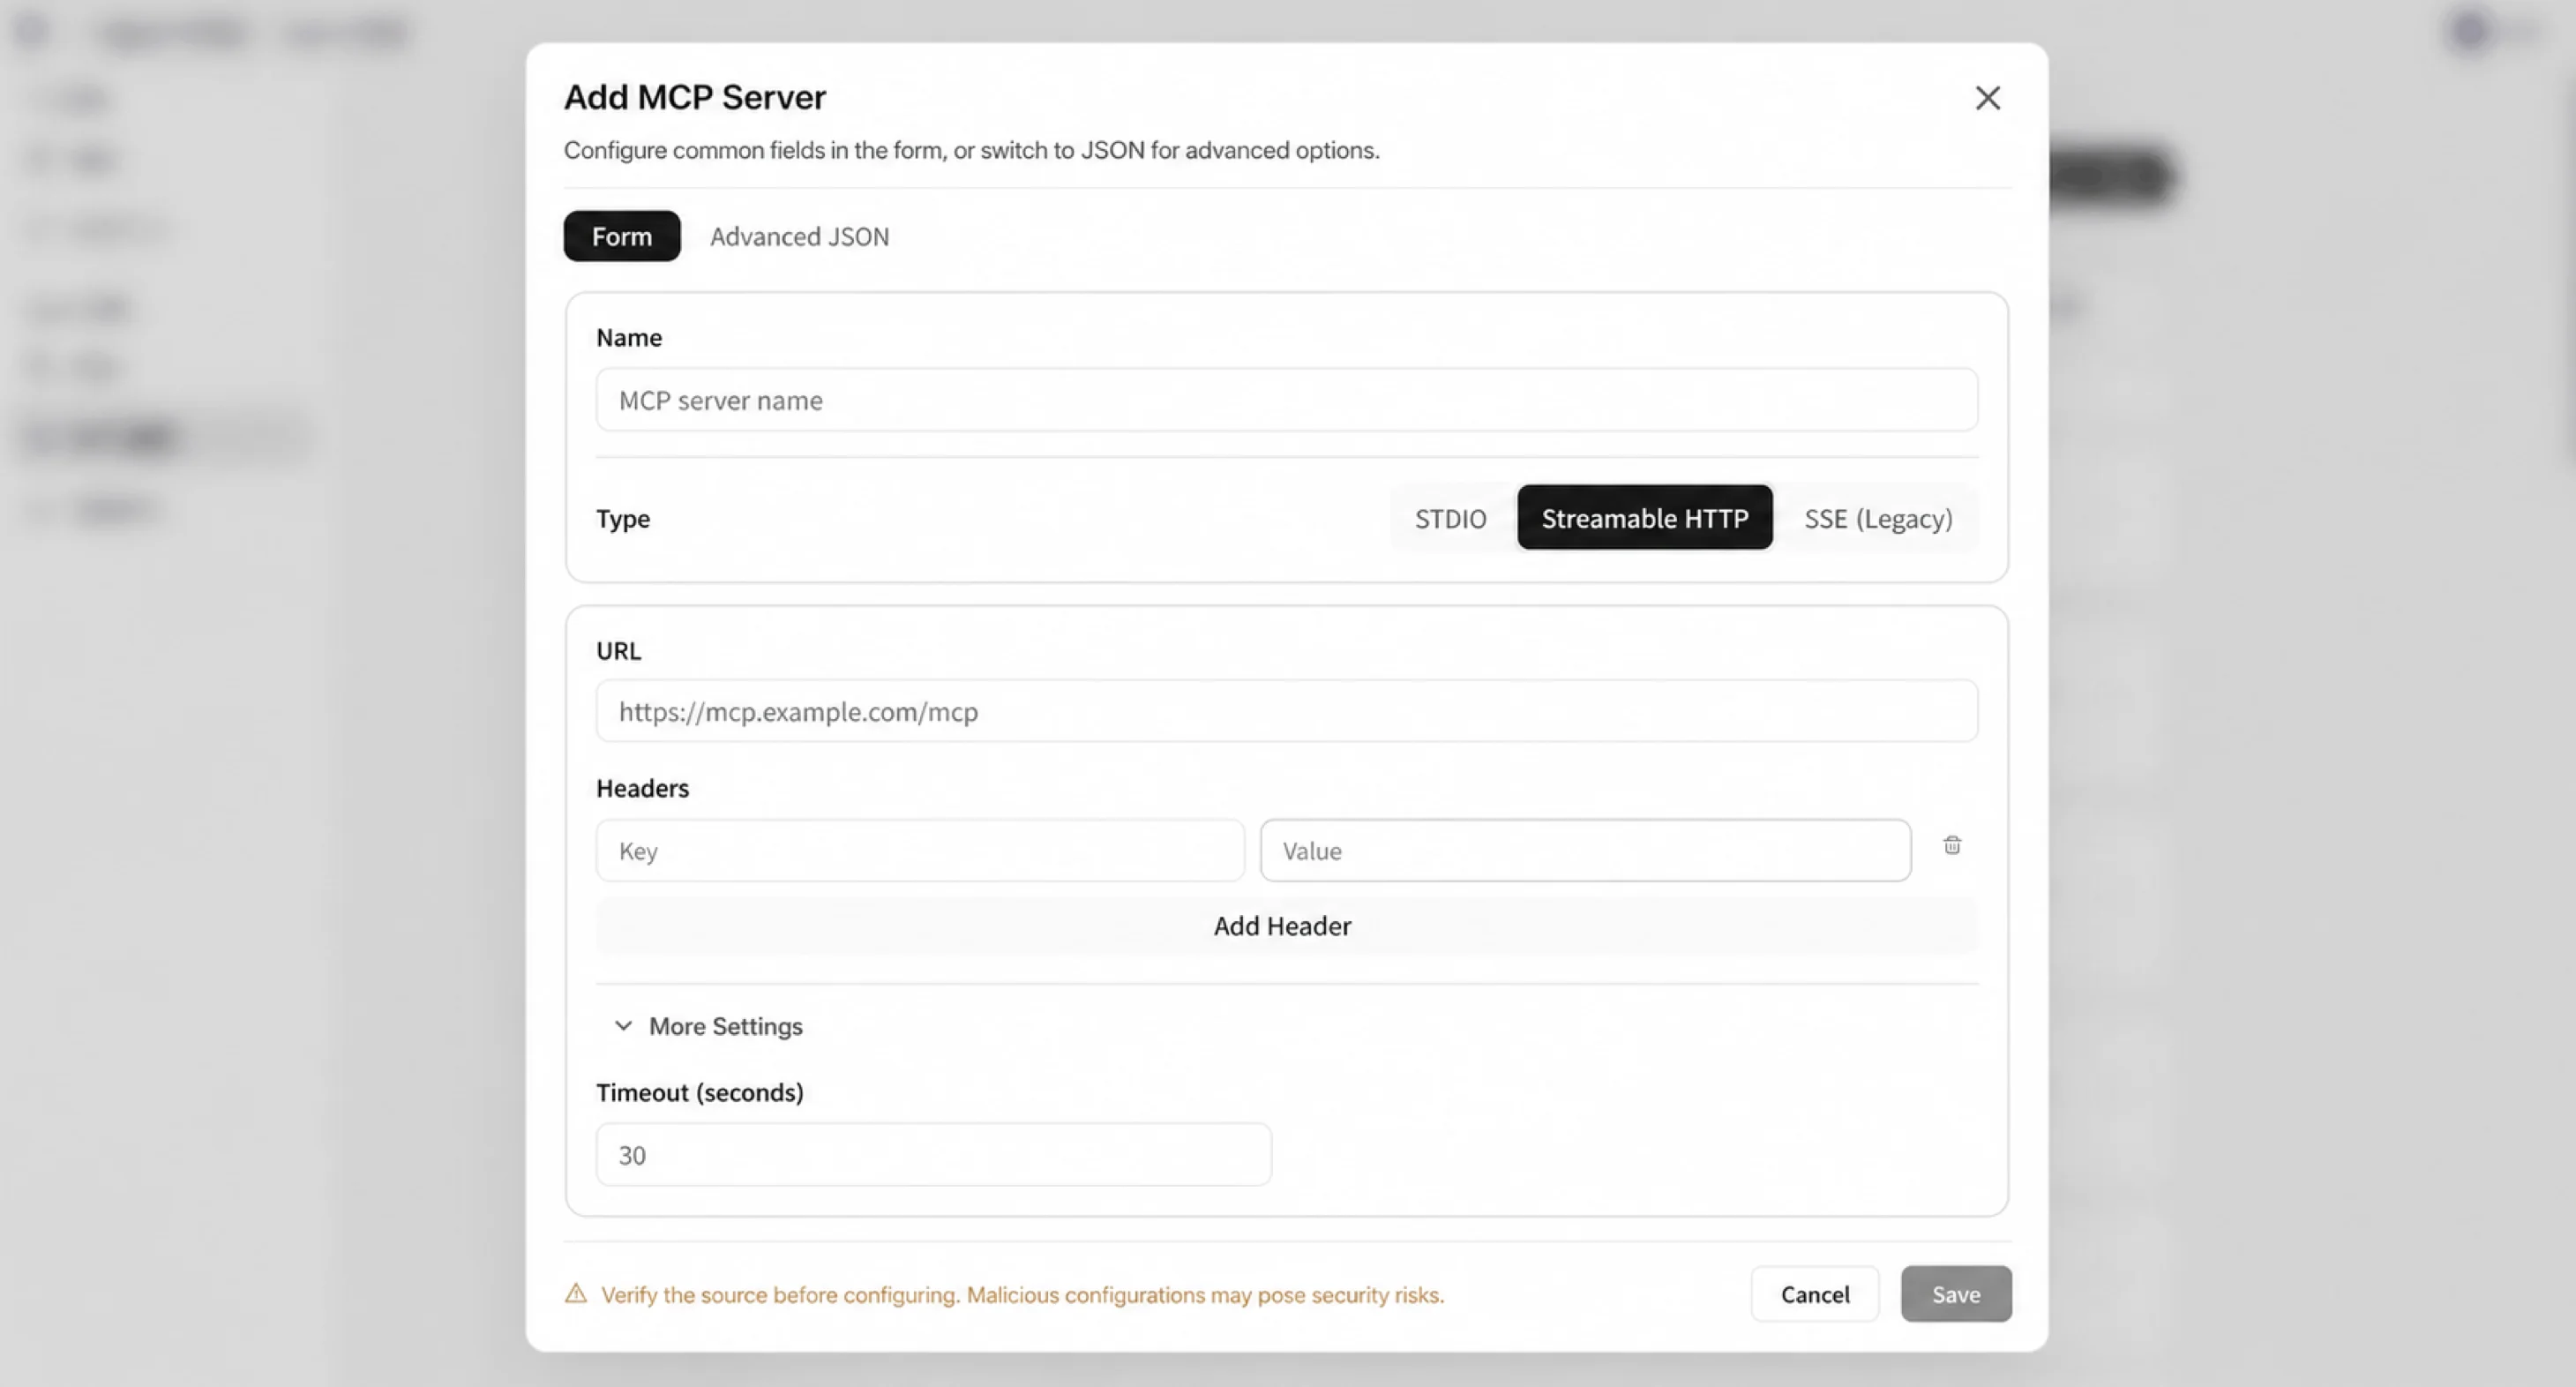This screenshot has width=2576, height=1387.
Task: Switch to the Form tab
Action: pyautogui.click(x=622, y=236)
